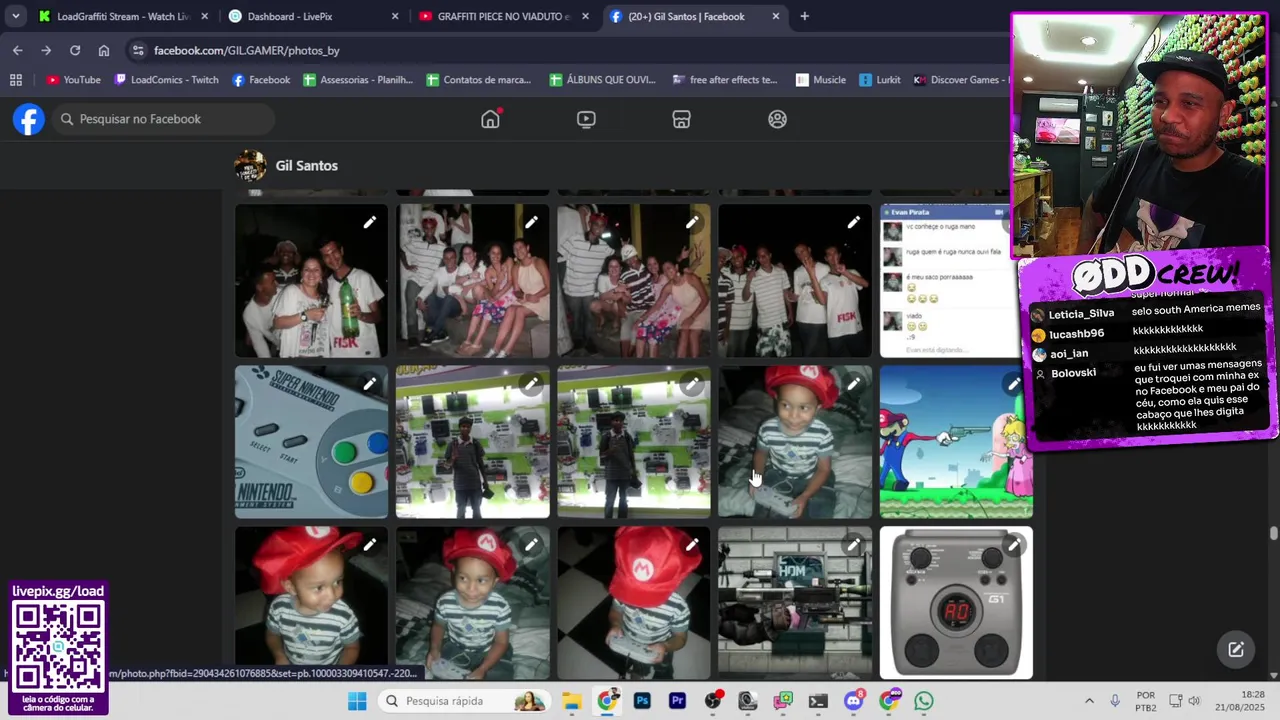This screenshot has width=1280, height=720.
Task: Click the Pesquisa rápida taskbar search box
Action: (464, 701)
